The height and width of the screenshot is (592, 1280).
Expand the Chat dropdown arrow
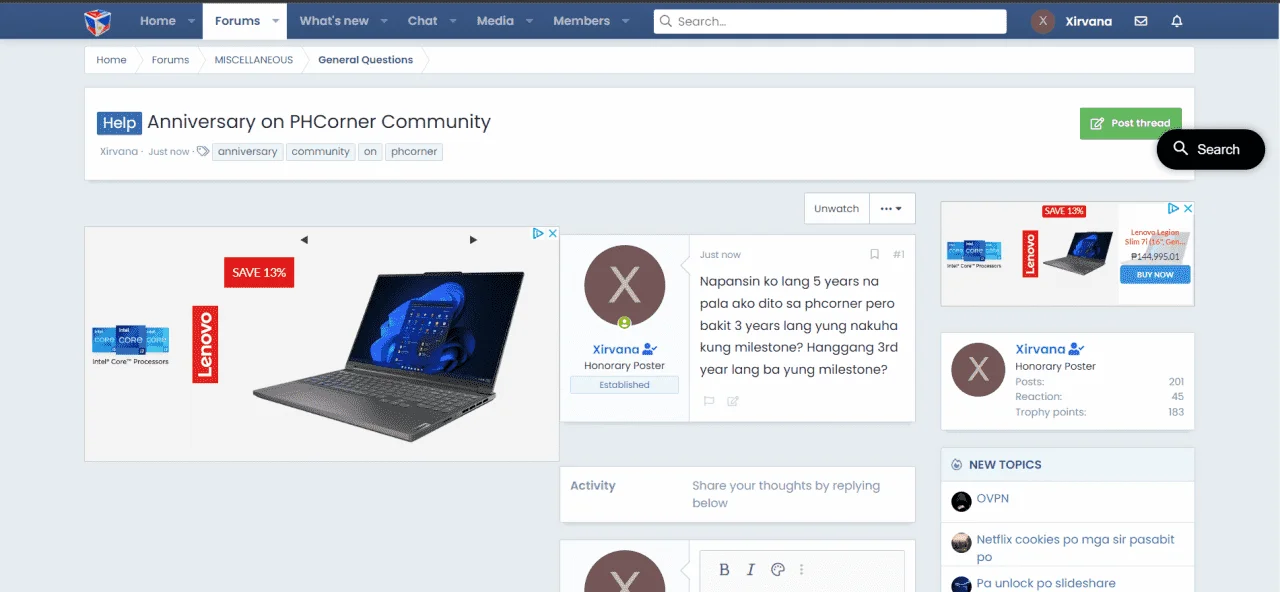453,21
